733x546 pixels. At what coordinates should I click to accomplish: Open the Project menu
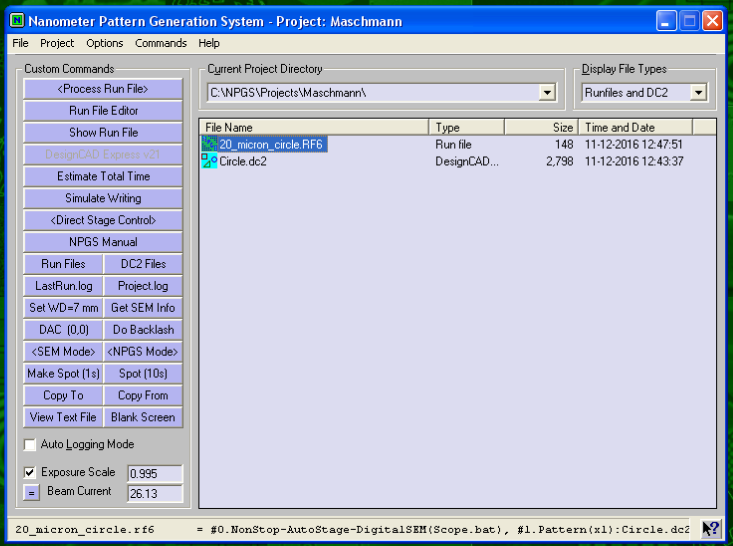pyautogui.click(x=57, y=43)
